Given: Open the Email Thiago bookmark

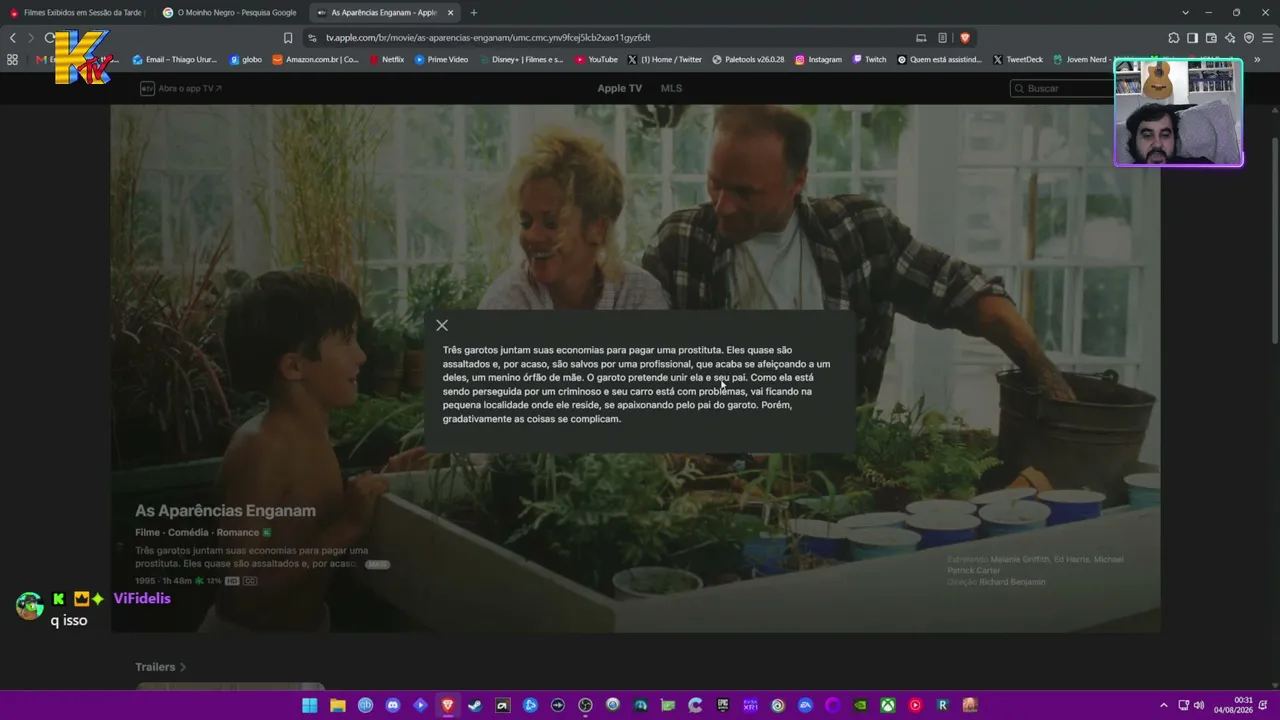Looking at the screenshot, I should point(175,60).
